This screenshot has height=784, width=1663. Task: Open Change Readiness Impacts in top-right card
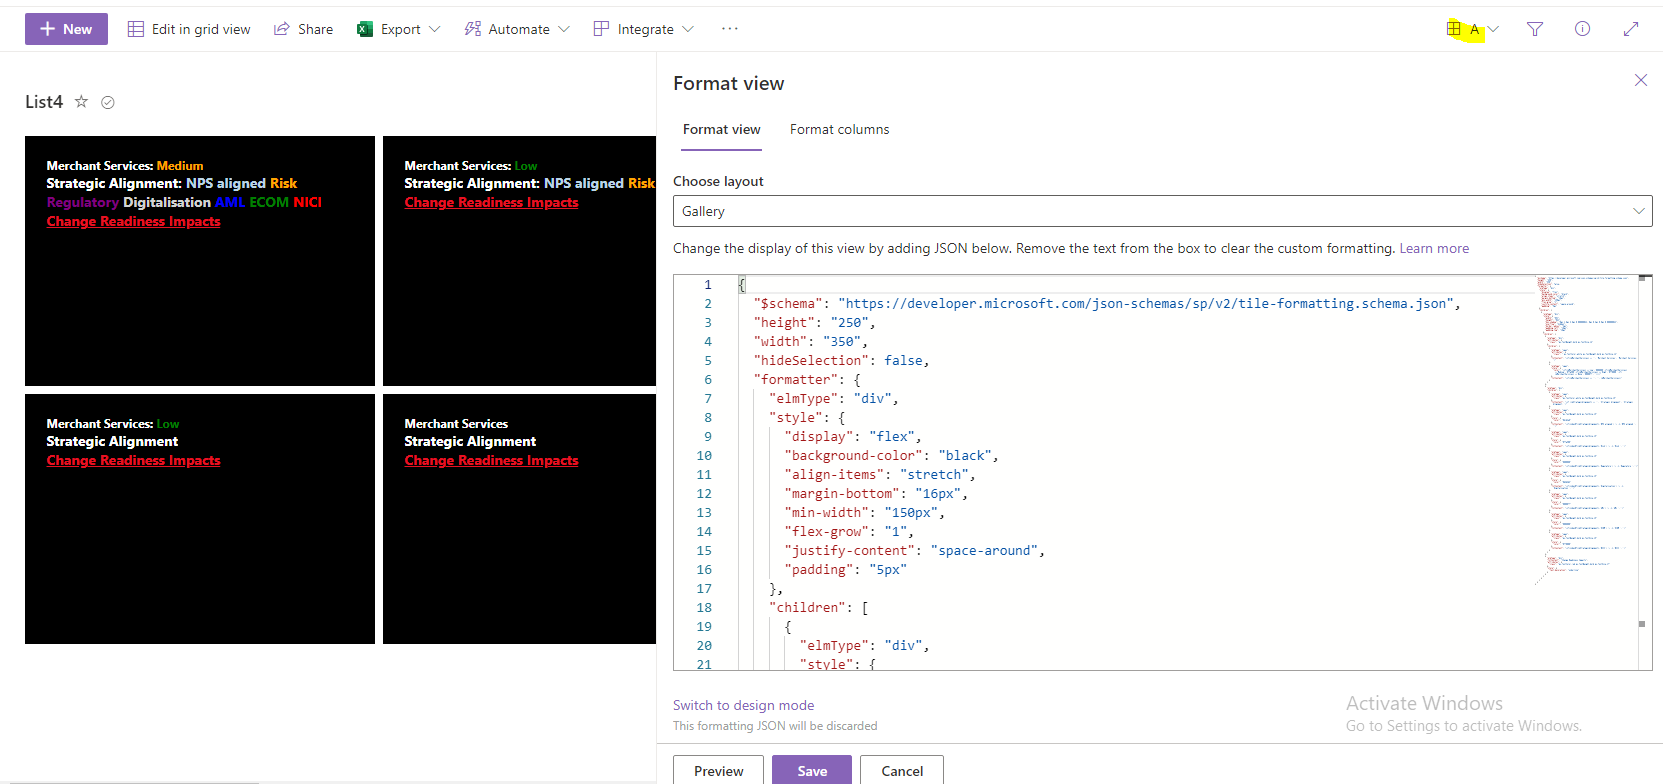click(491, 202)
